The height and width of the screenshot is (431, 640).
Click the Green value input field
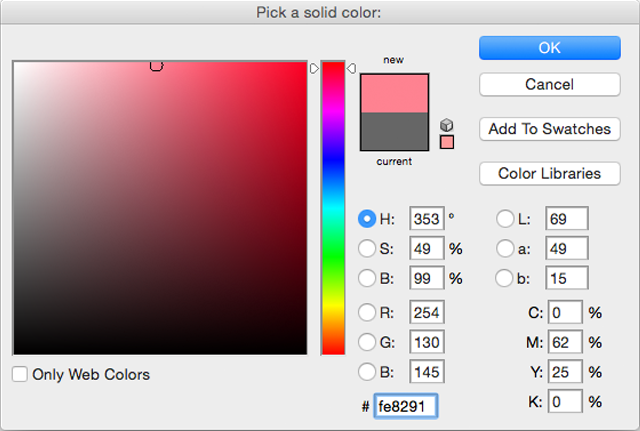click(426, 342)
